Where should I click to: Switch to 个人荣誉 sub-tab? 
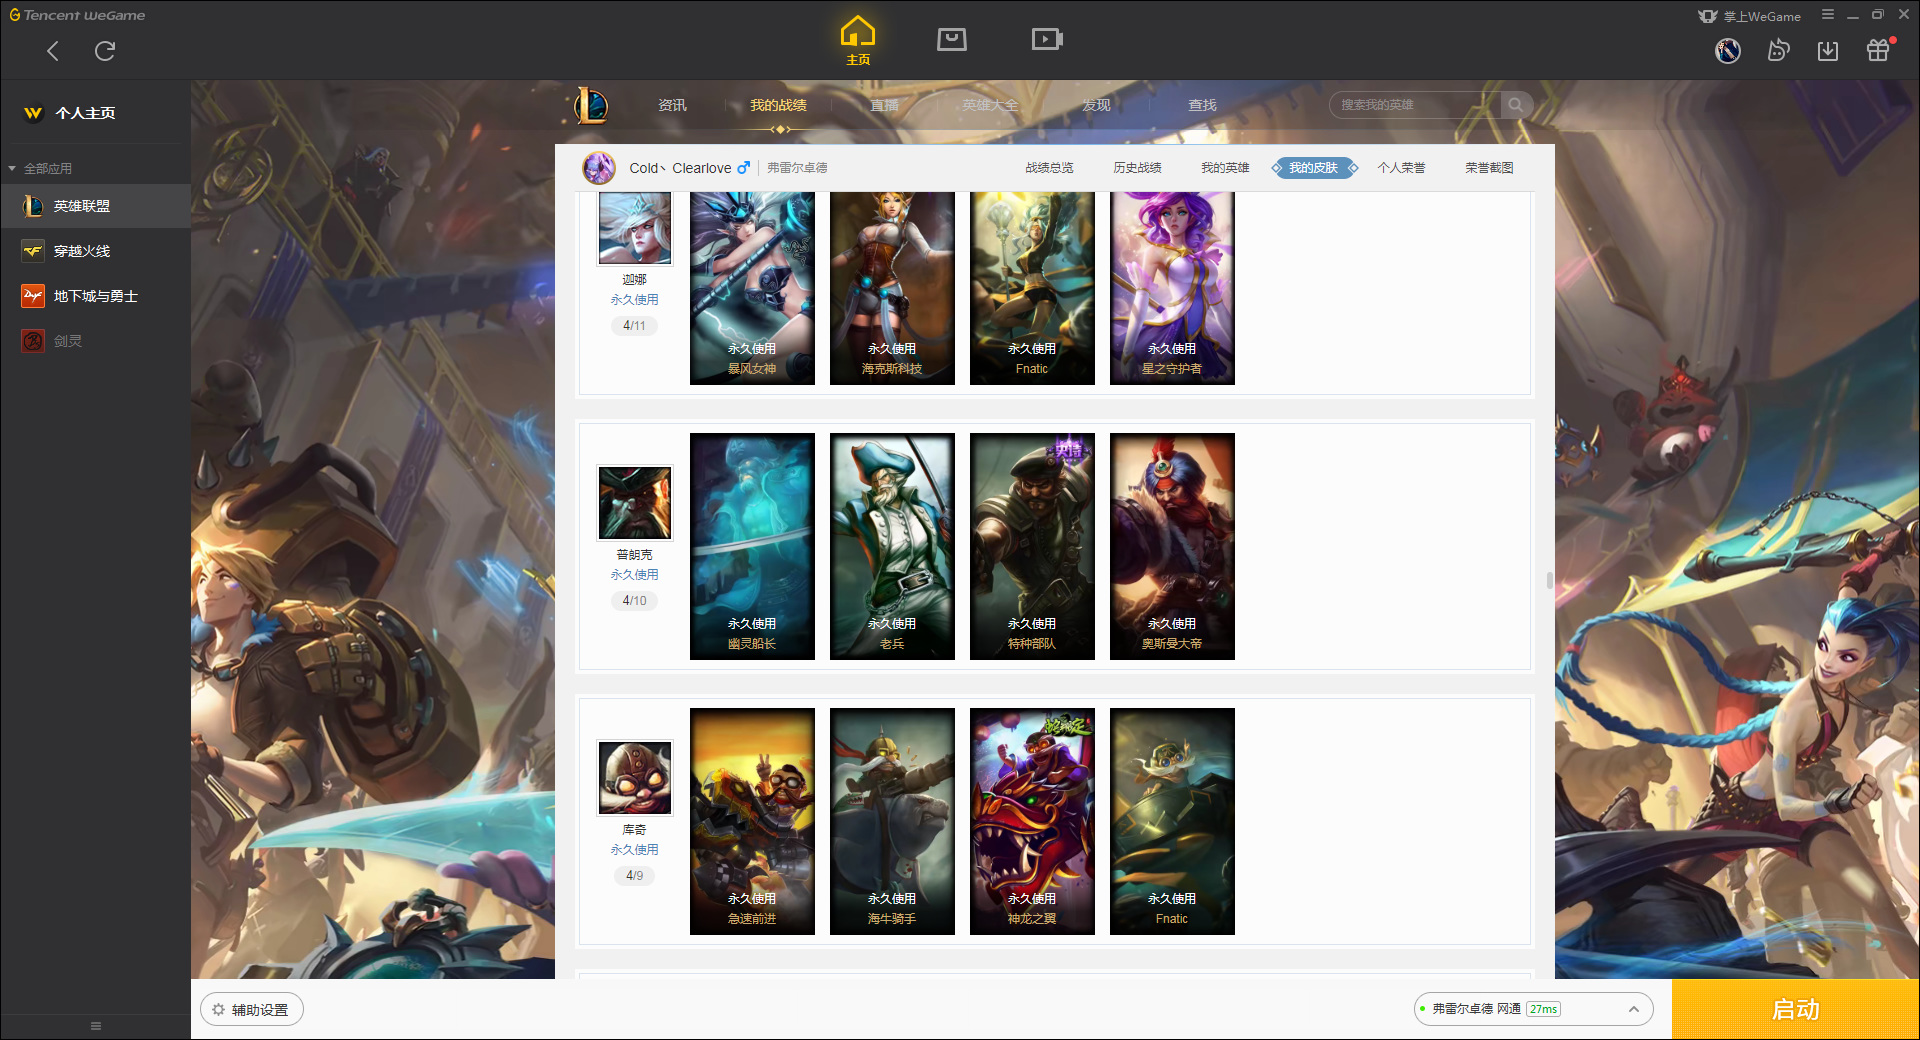[x=1401, y=168]
